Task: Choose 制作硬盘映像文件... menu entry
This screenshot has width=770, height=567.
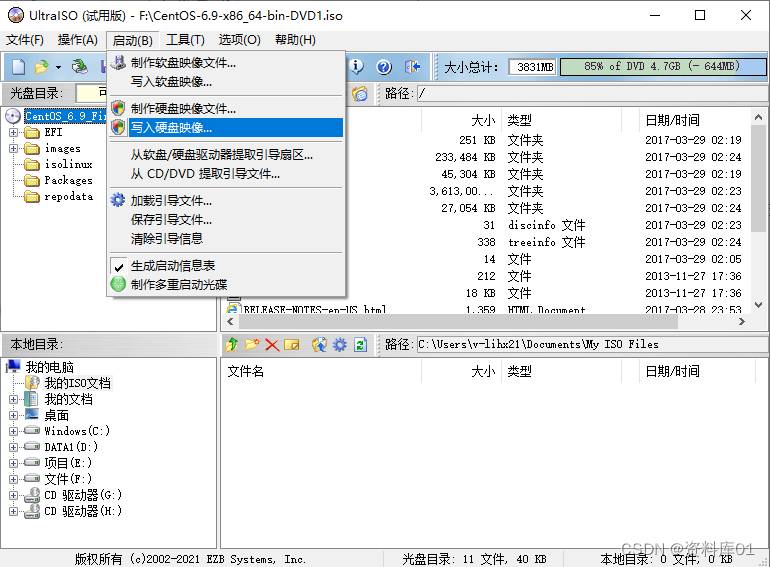Action: click(x=226, y=108)
